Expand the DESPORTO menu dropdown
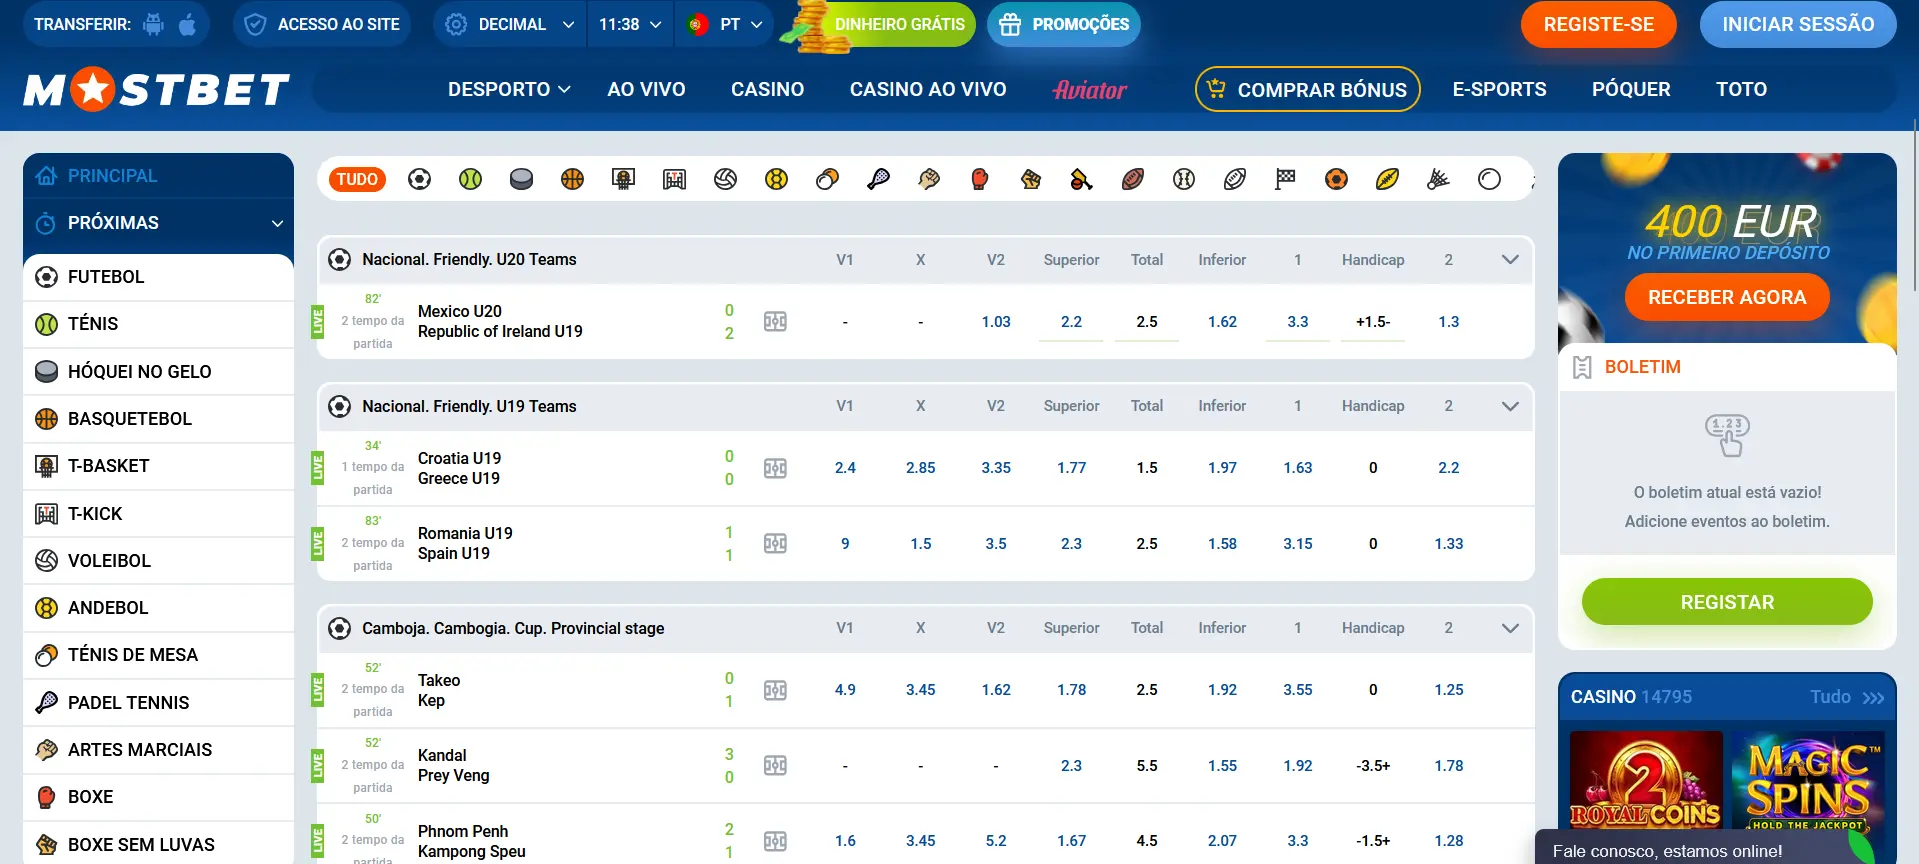Image resolution: width=1919 pixels, height=864 pixels. click(x=509, y=89)
